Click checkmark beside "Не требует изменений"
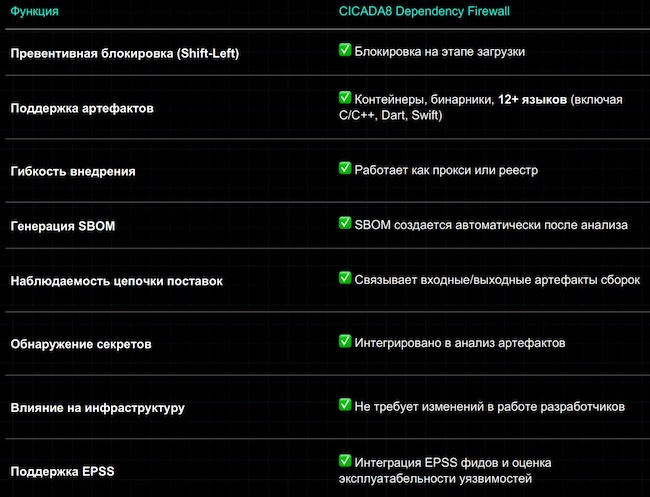 [x=345, y=406]
